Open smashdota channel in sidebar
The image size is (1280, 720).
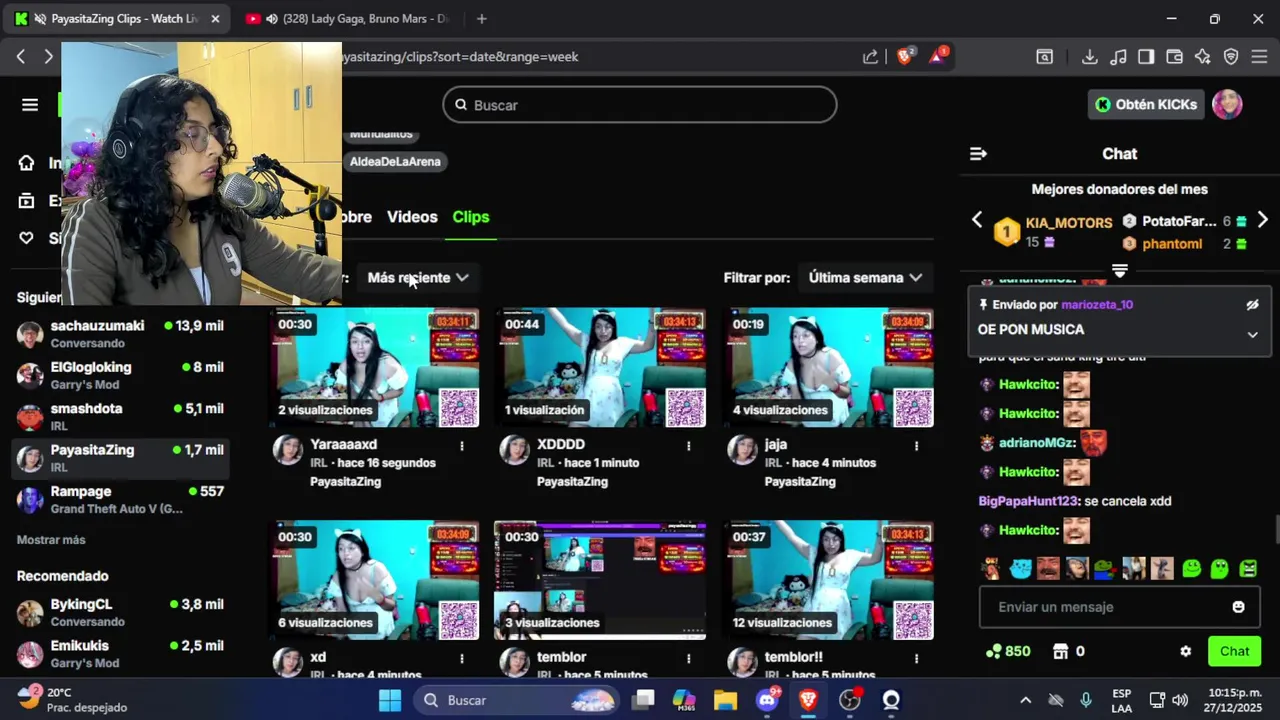[x=120, y=417]
